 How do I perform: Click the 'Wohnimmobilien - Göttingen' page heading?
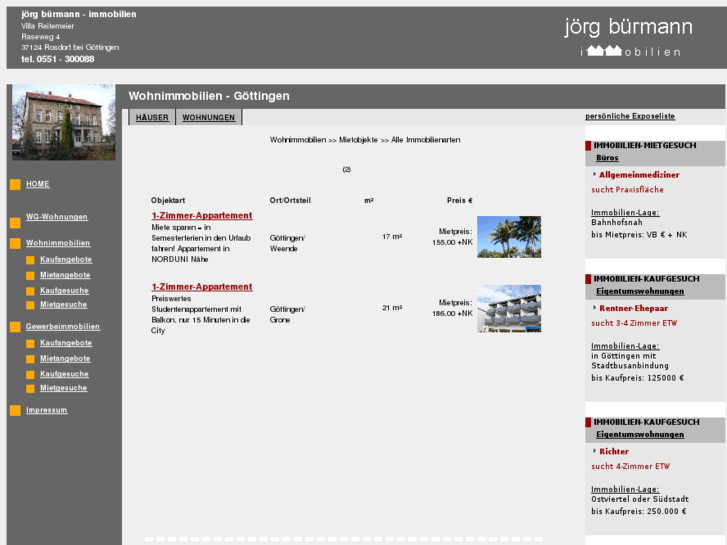point(209,96)
